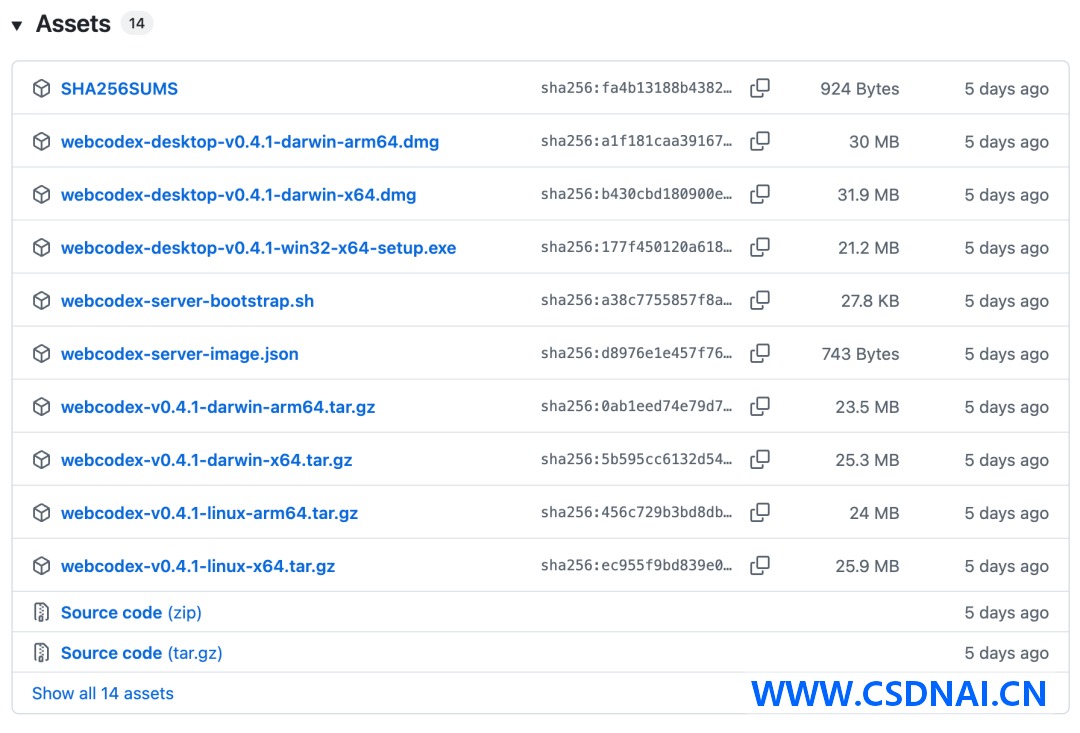The image size is (1080, 733).
Task: Download webcodex-desktop-v0.4.1-darwin-arm64.dmg
Action: [250, 142]
